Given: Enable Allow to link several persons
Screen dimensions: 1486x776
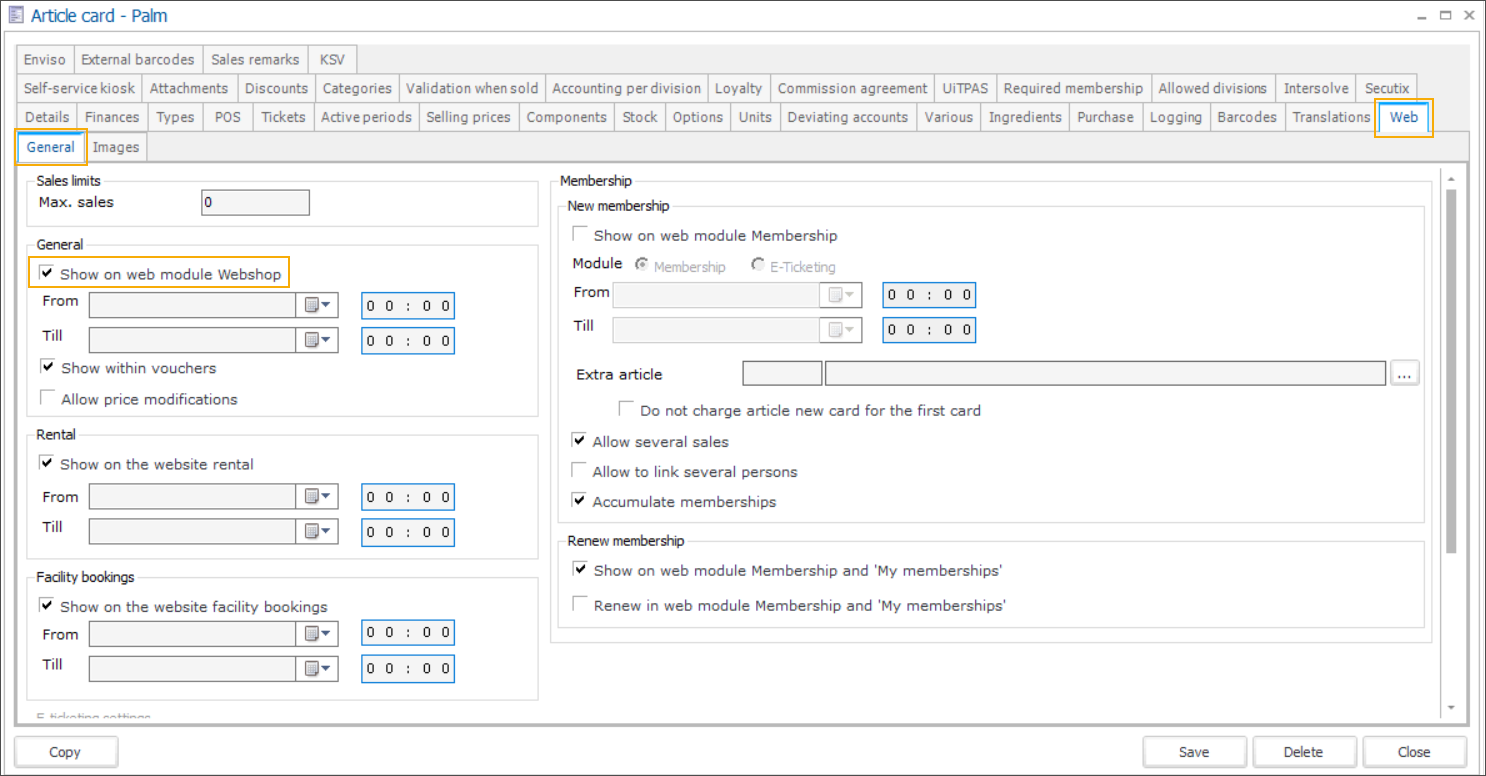Looking at the screenshot, I should coord(579,471).
